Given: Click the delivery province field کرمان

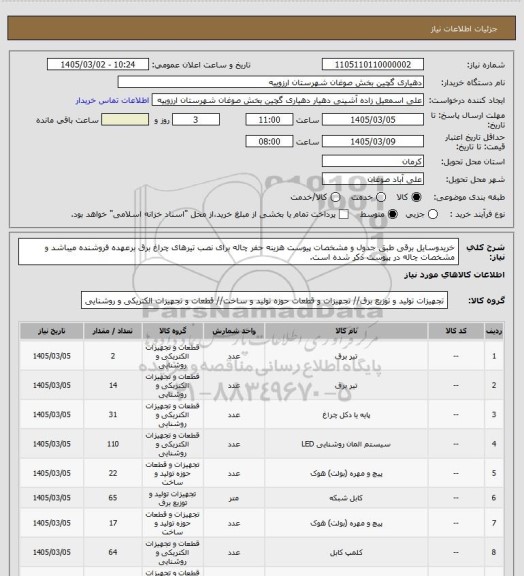Looking at the screenshot, I should [373, 161].
